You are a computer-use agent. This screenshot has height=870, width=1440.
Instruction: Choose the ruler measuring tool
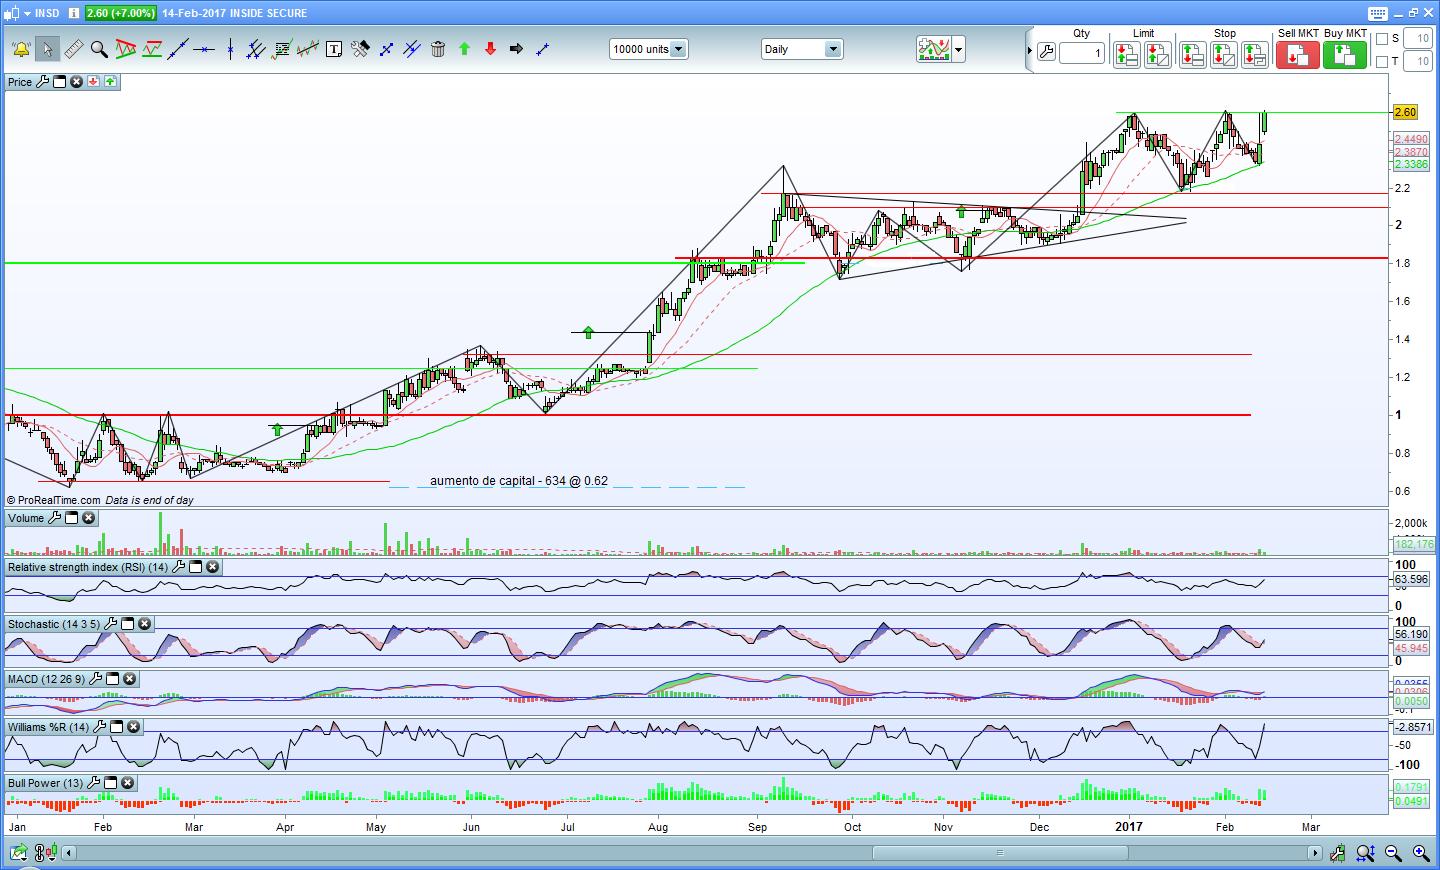pos(73,49)
